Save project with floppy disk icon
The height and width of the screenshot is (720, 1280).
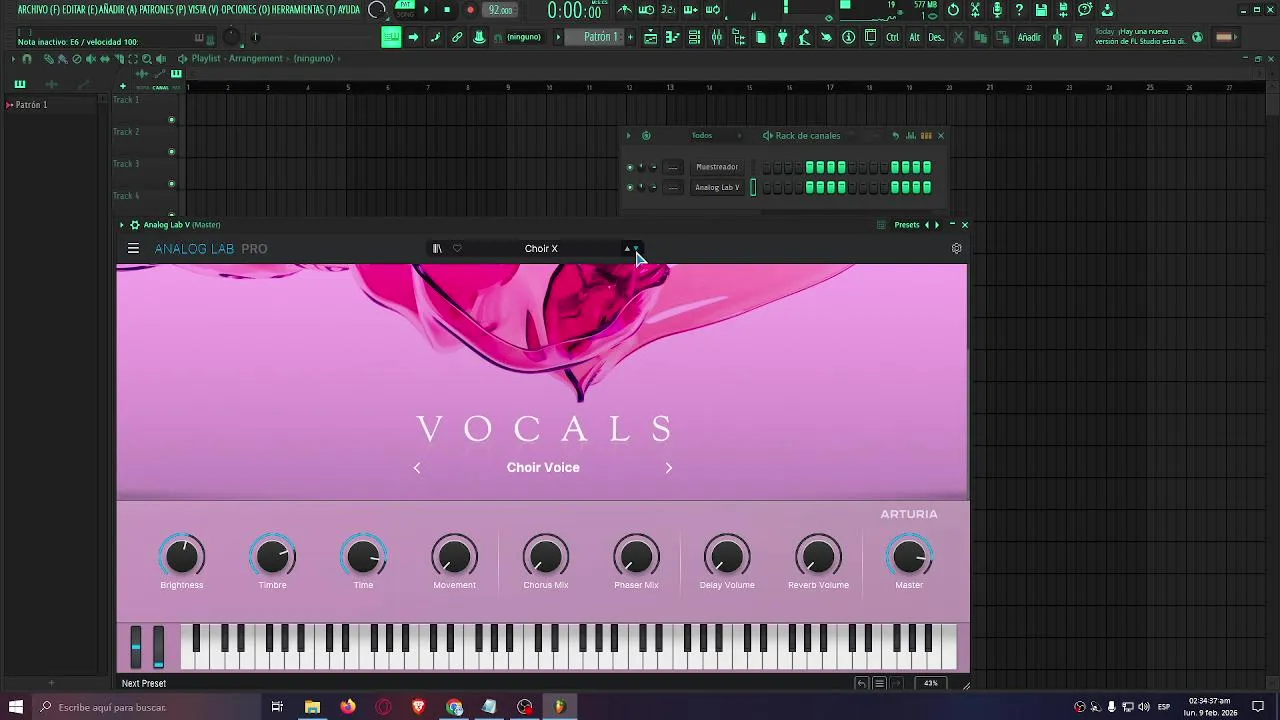pos(1041,10)
